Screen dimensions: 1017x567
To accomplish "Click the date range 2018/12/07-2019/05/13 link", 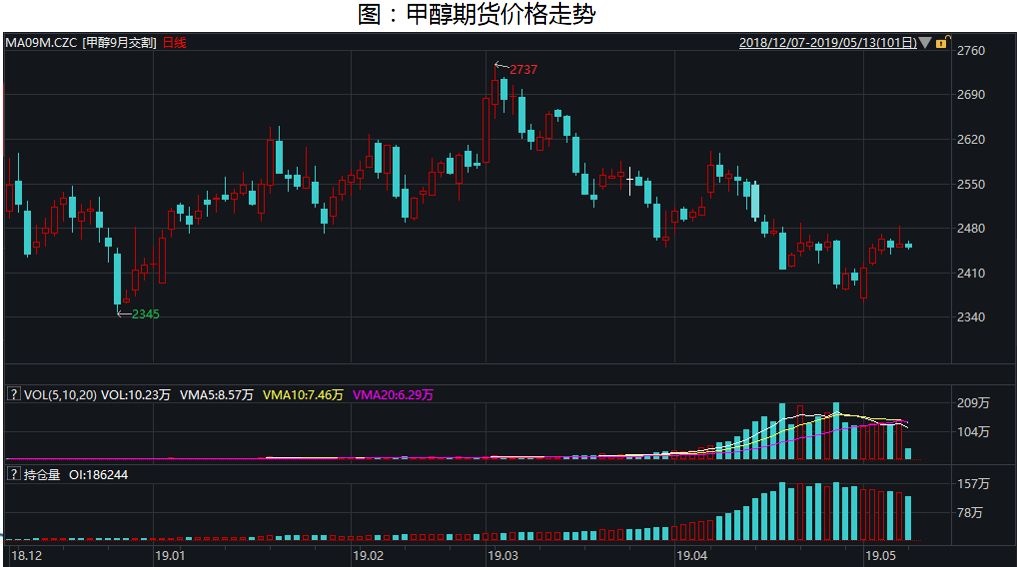I will pos(828,43).
